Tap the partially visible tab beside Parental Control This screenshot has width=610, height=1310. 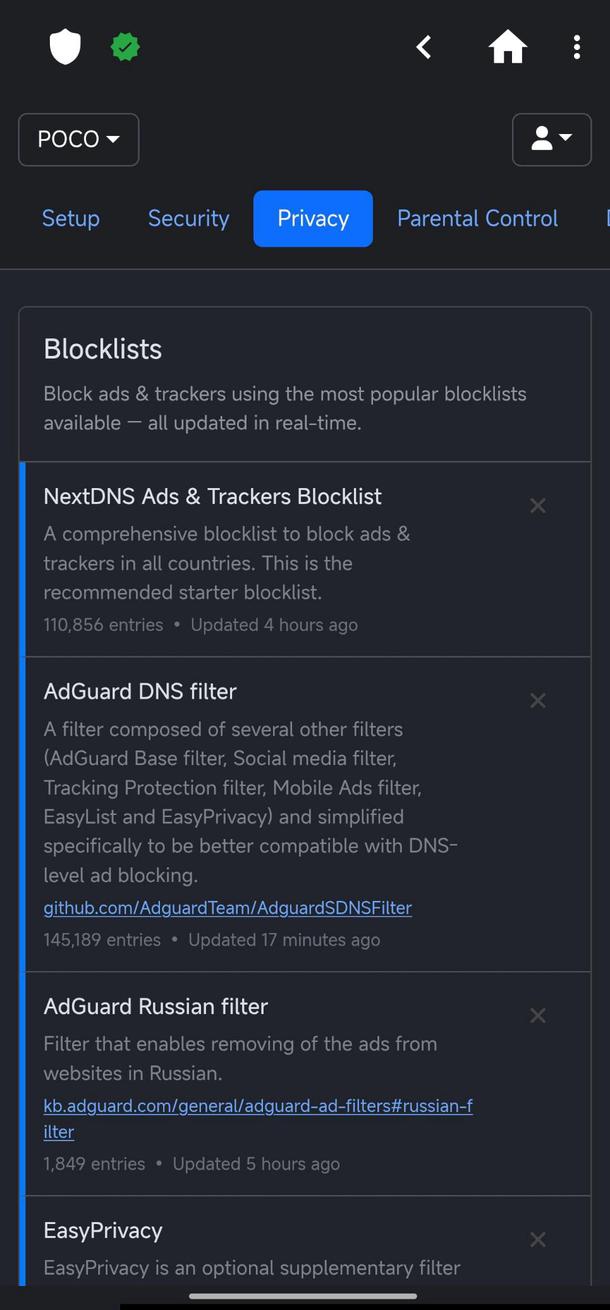coord(605,218)
